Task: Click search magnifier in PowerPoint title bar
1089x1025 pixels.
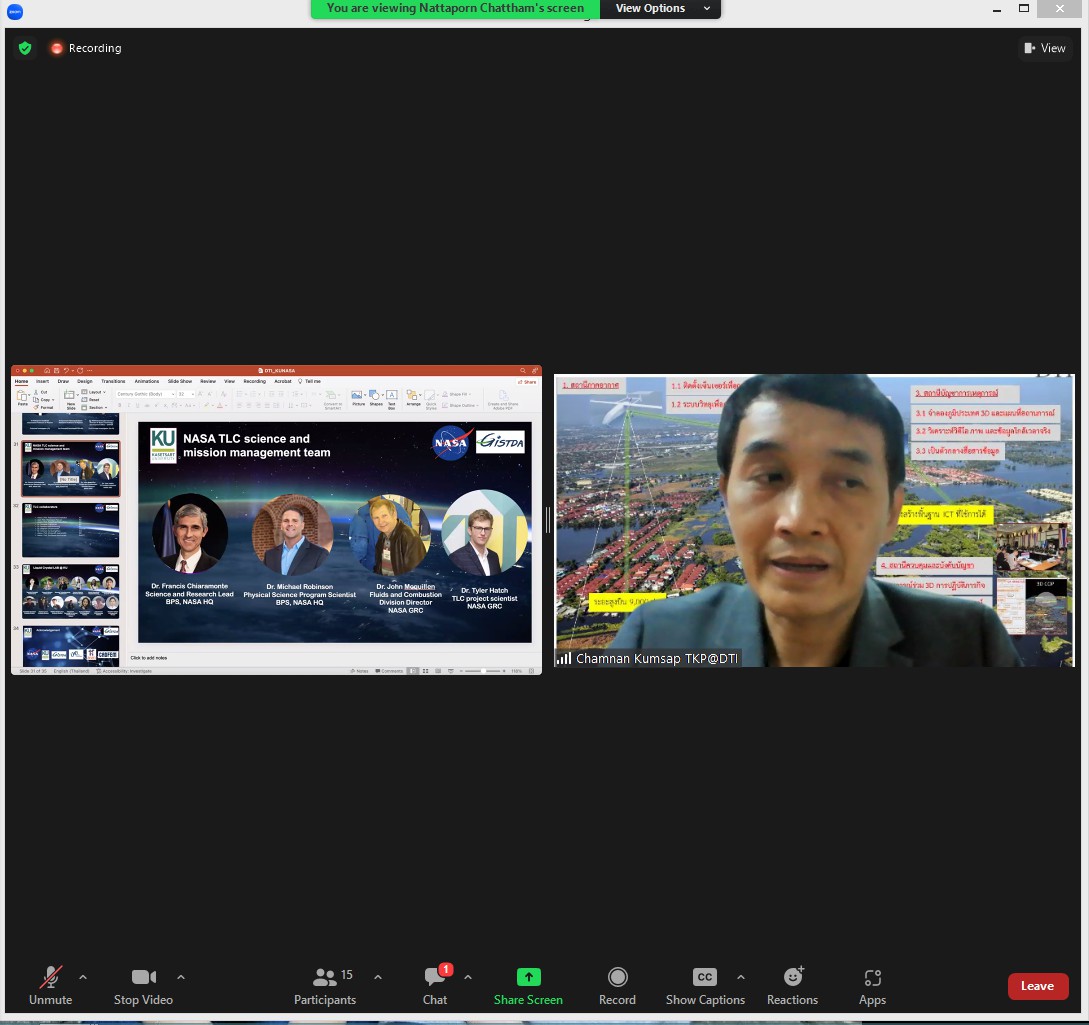Action: pyautogui.click(x=523, y=371)
